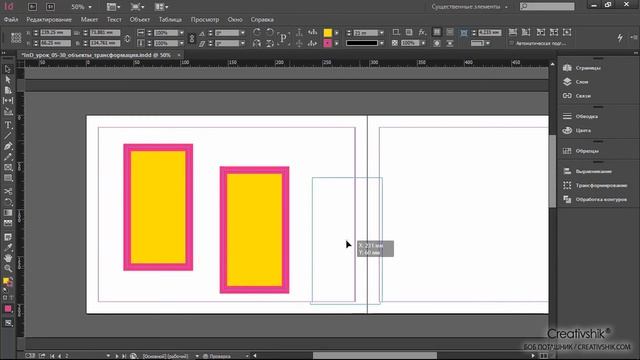The image size is (640, 360).
Task: Select the Selection tool arrow
Action: pyautogui.click(x=8, y=69)
